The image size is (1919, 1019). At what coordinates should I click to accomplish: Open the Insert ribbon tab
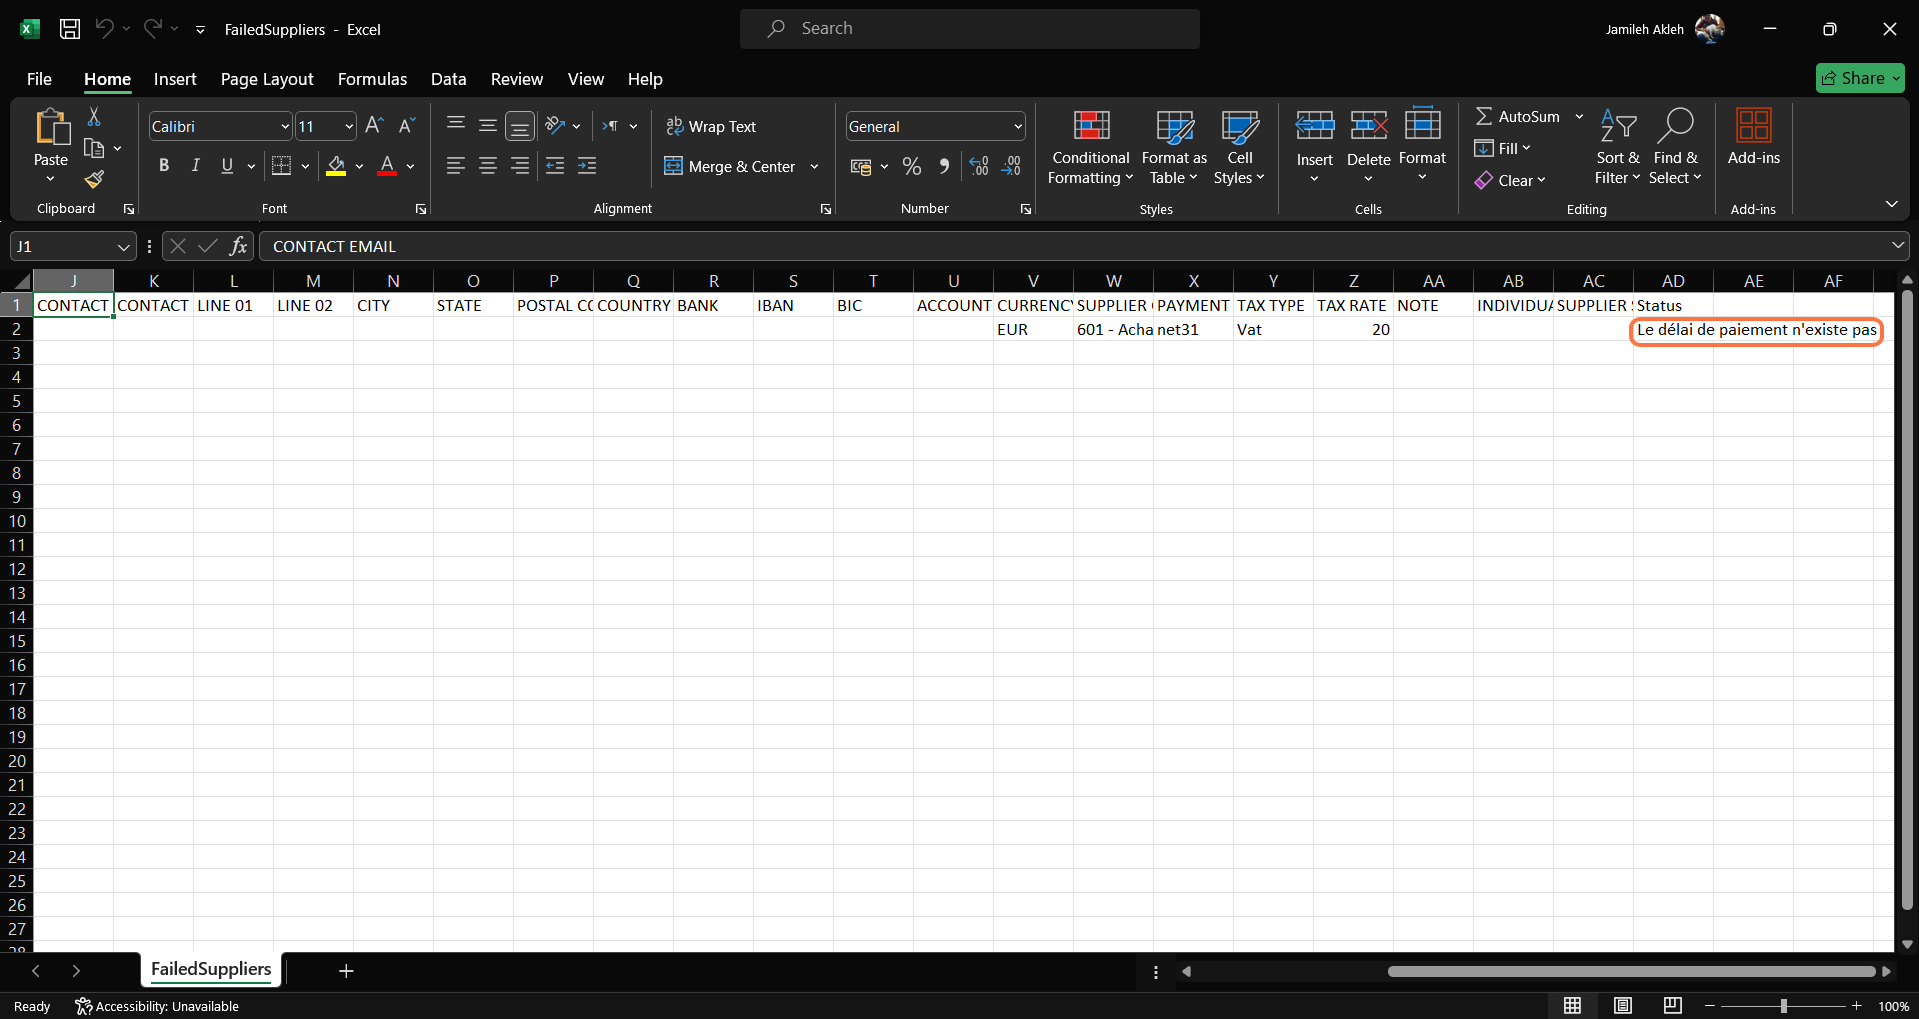click(175, 79)
